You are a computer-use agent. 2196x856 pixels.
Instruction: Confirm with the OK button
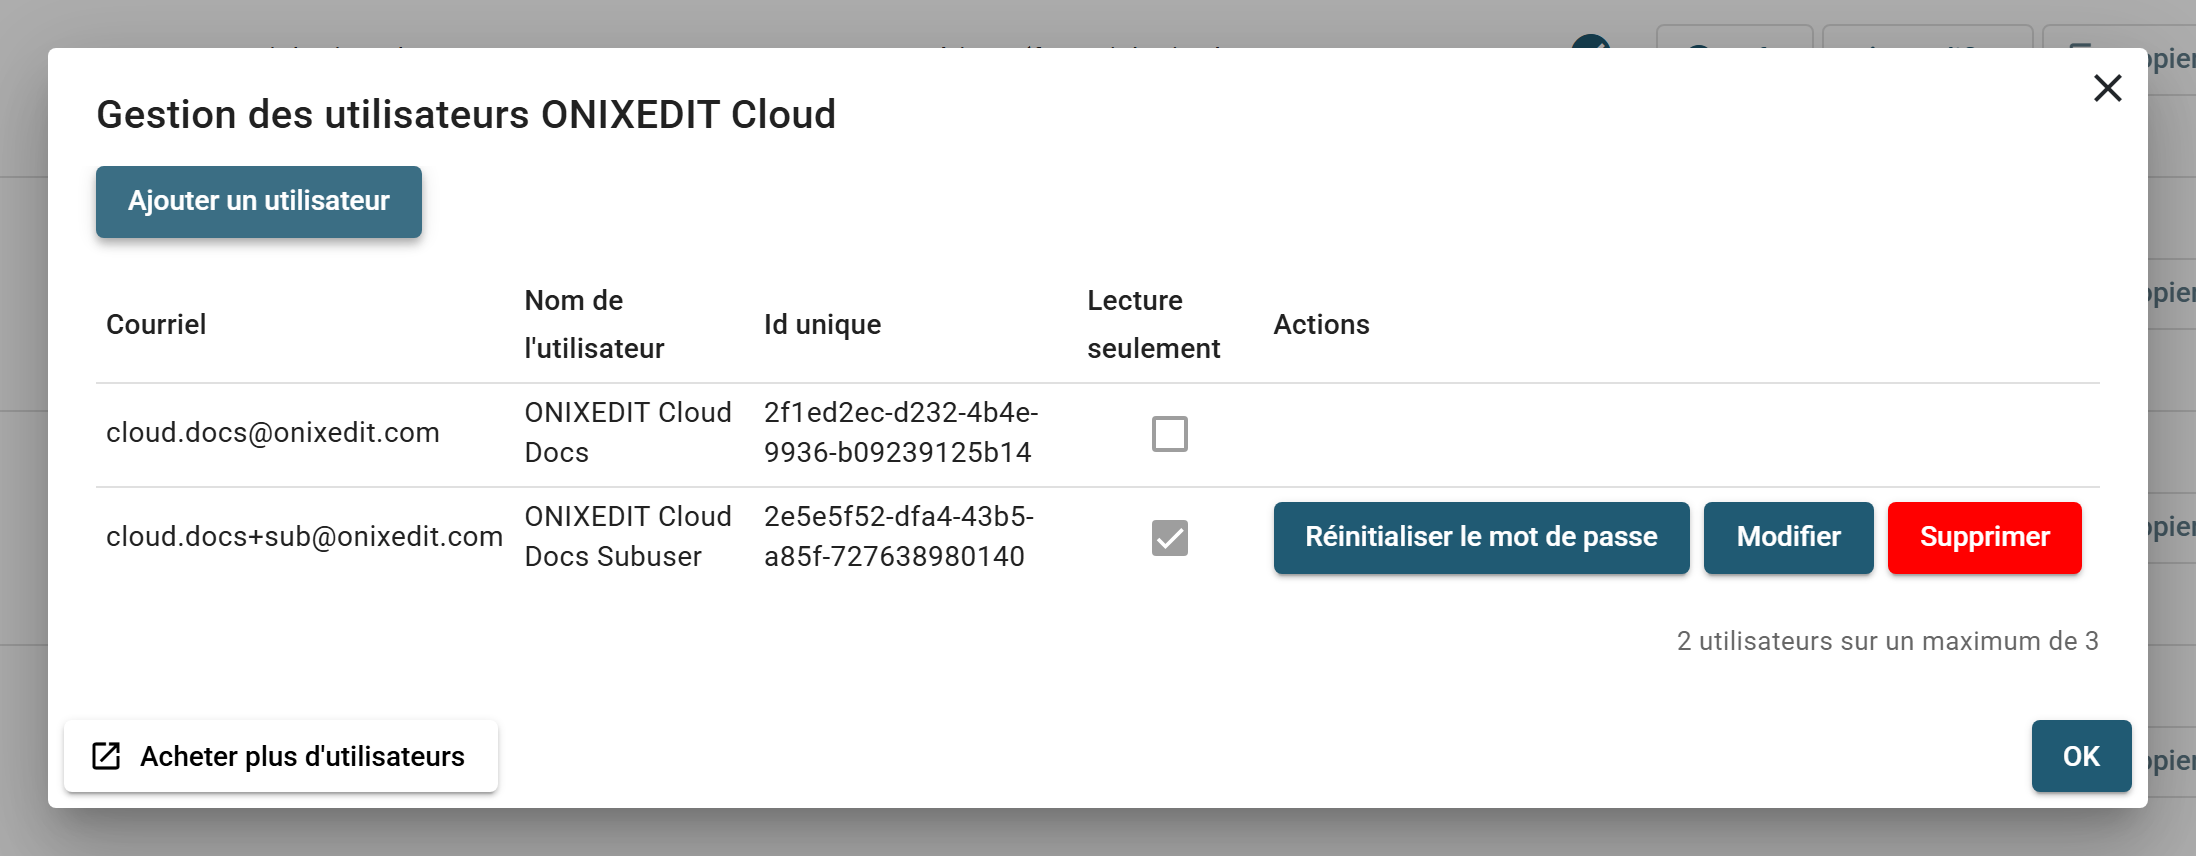(2081, 756)
